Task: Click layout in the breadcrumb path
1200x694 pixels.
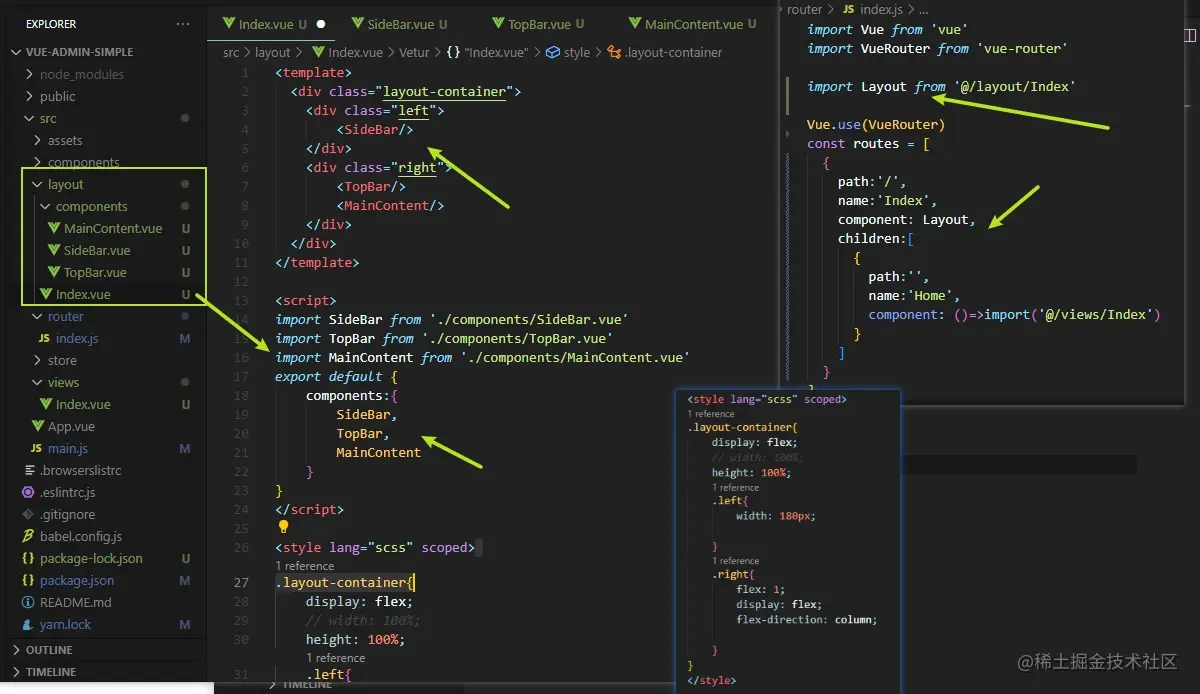Action: click(x=272, y=52)
